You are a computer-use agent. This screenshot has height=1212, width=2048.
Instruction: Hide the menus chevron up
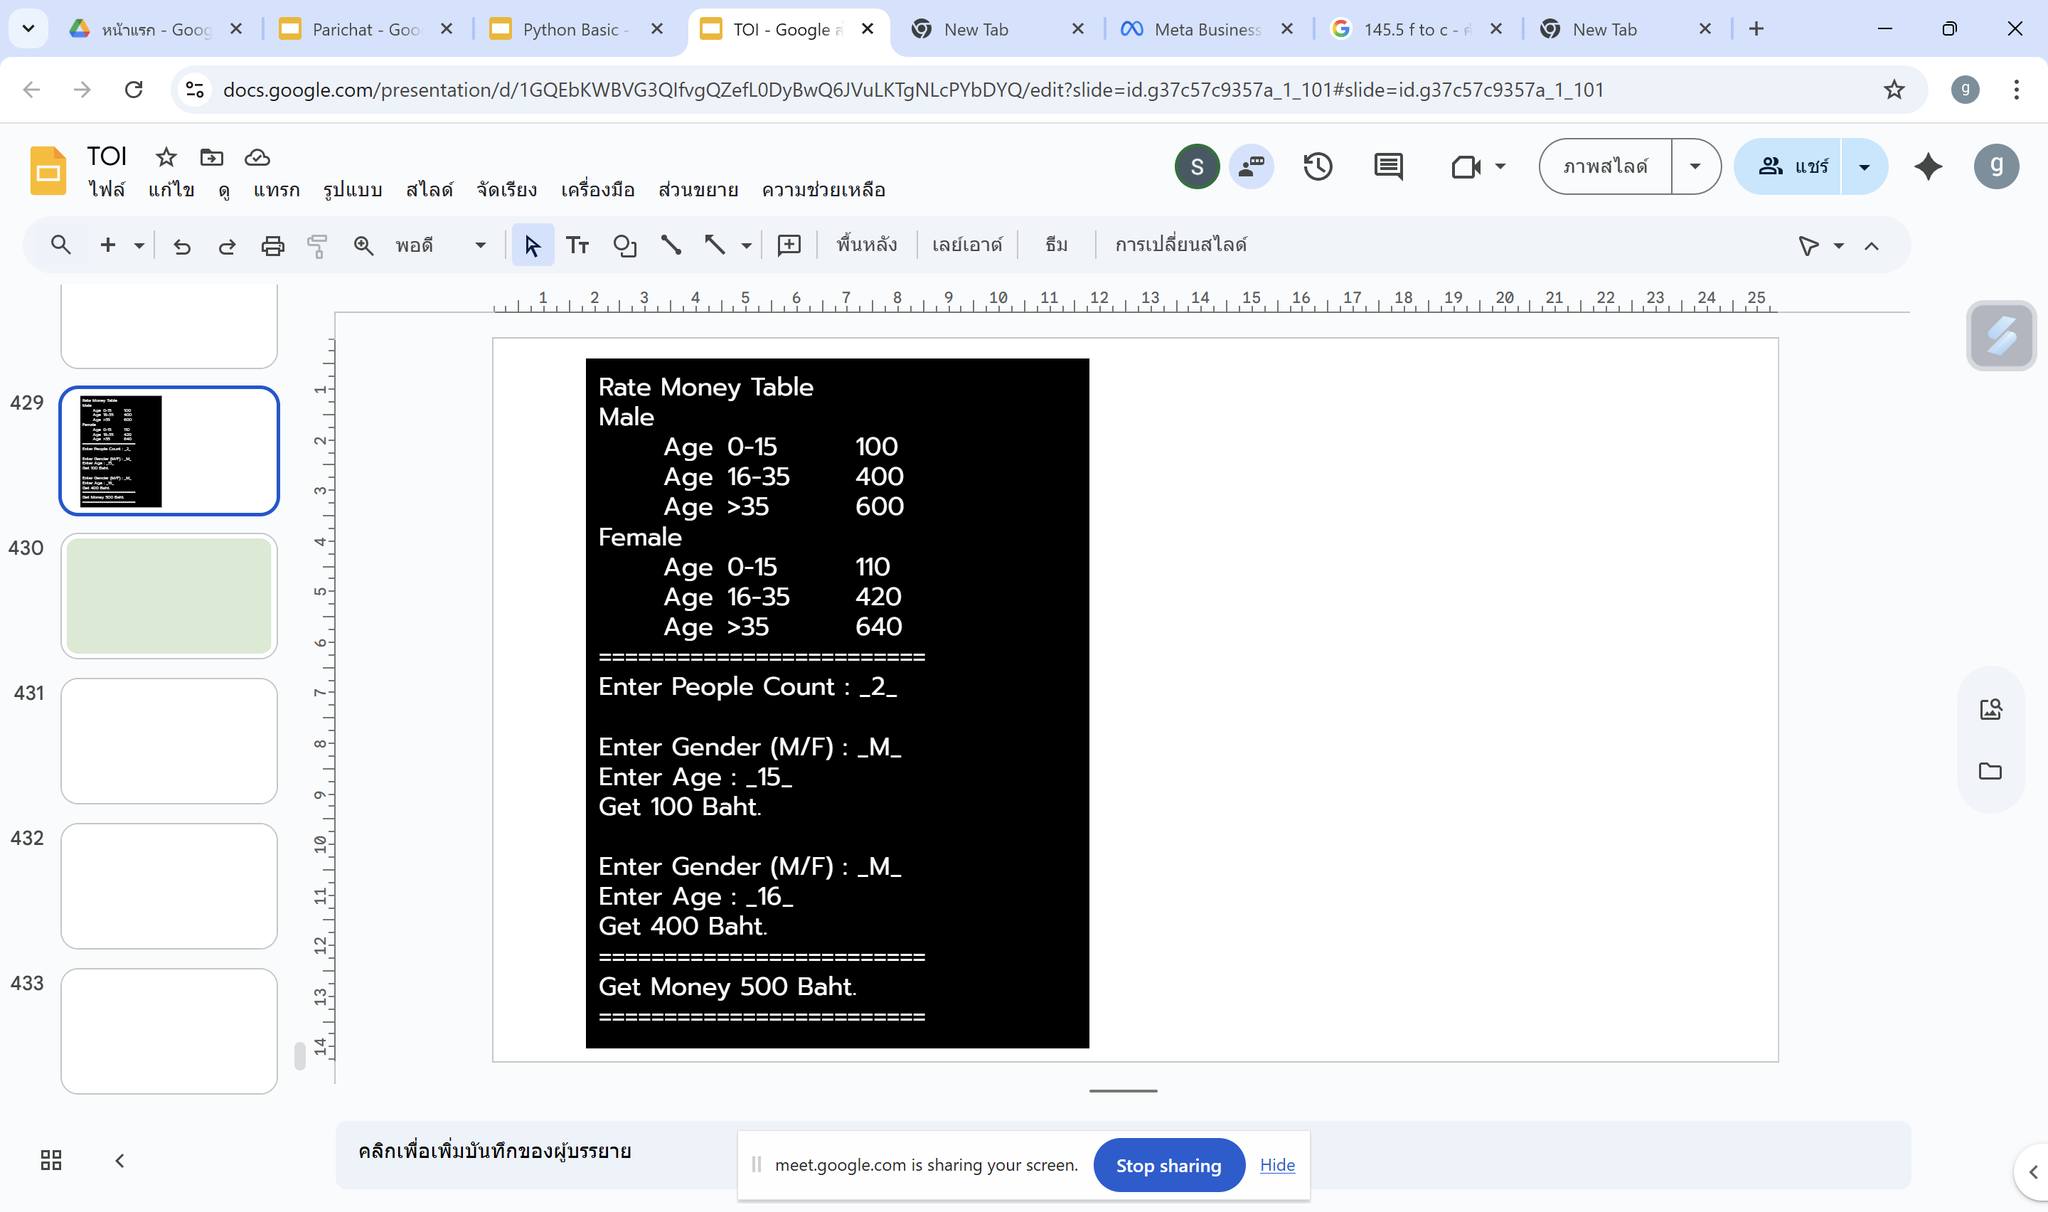tap(1872, 246)
